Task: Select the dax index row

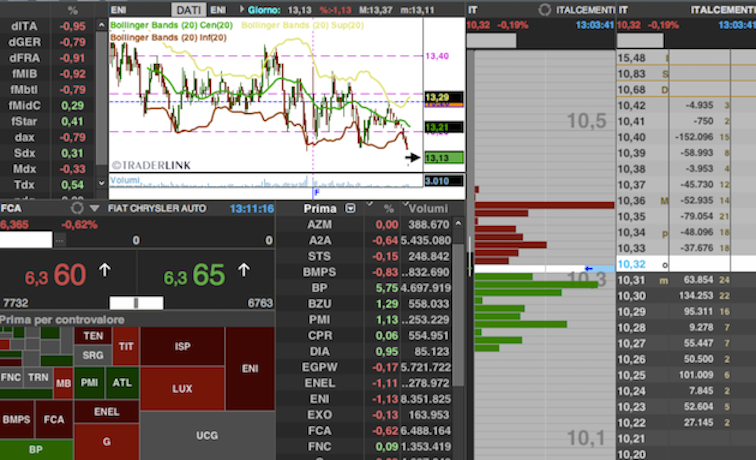Action: [47, 137]
